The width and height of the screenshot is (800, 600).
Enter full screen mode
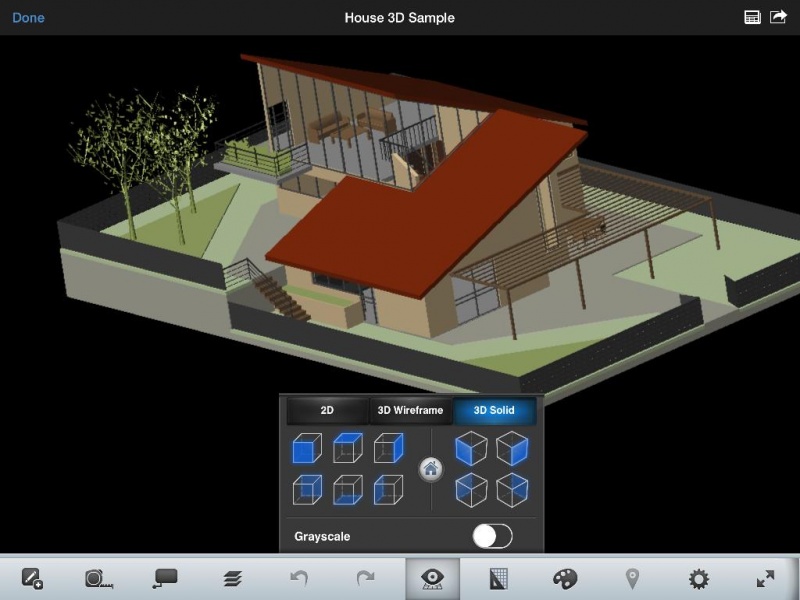[765, 579]
